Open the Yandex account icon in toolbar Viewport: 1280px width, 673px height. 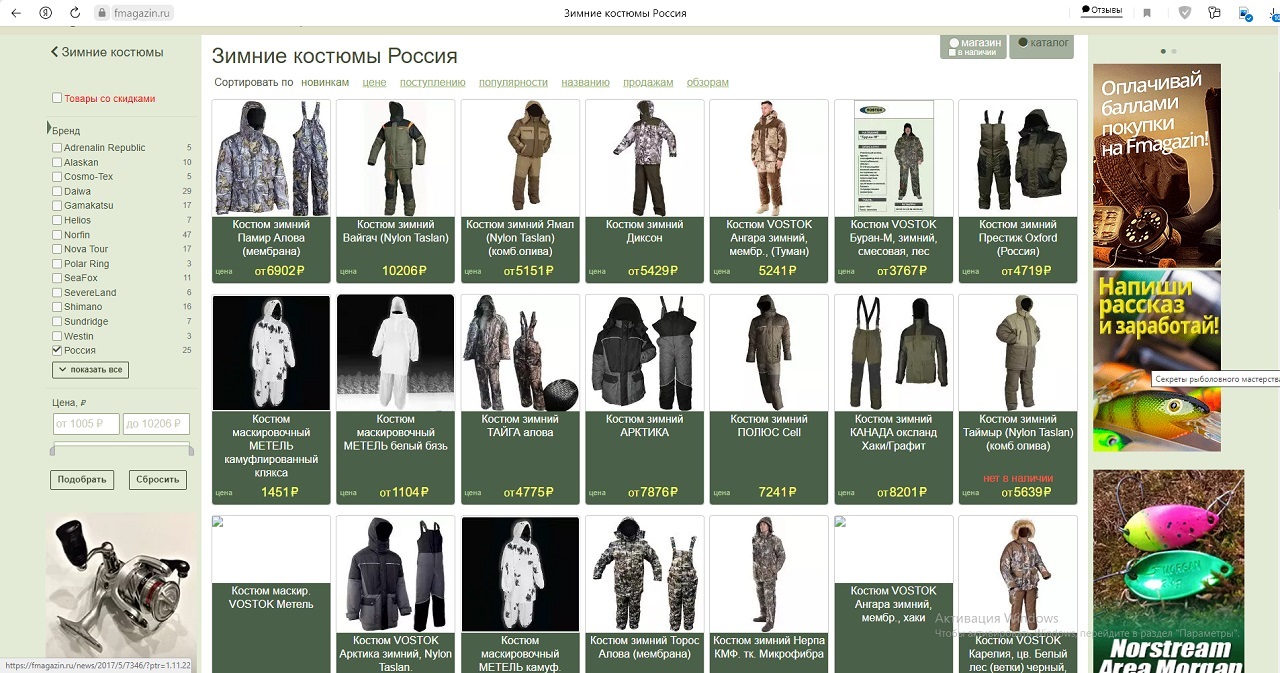point(46,13)
